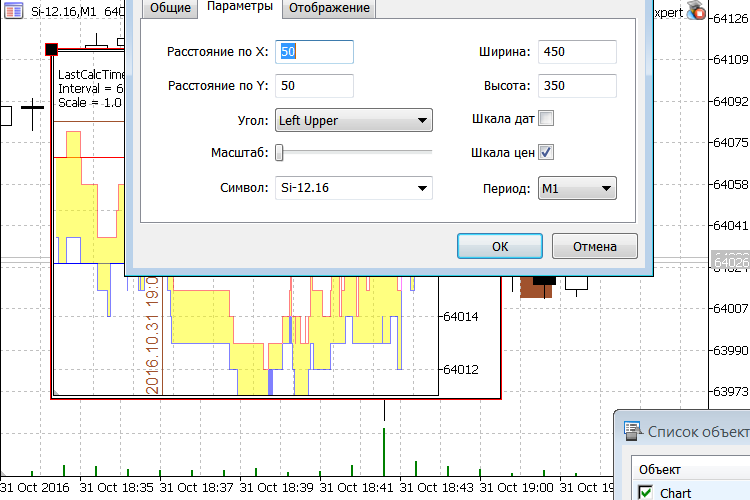Click the 64014 price label in embedded chart

pos(461,316)
